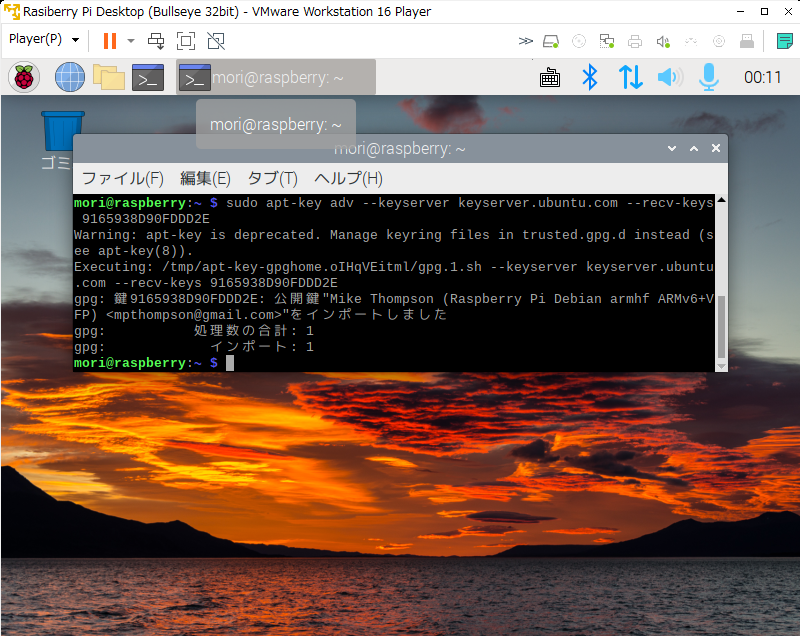Image resolution: width=800 pixels, height=636 pixels.
Task: Click the terminal scrollbar down arrow
Action: pos(721,366)
